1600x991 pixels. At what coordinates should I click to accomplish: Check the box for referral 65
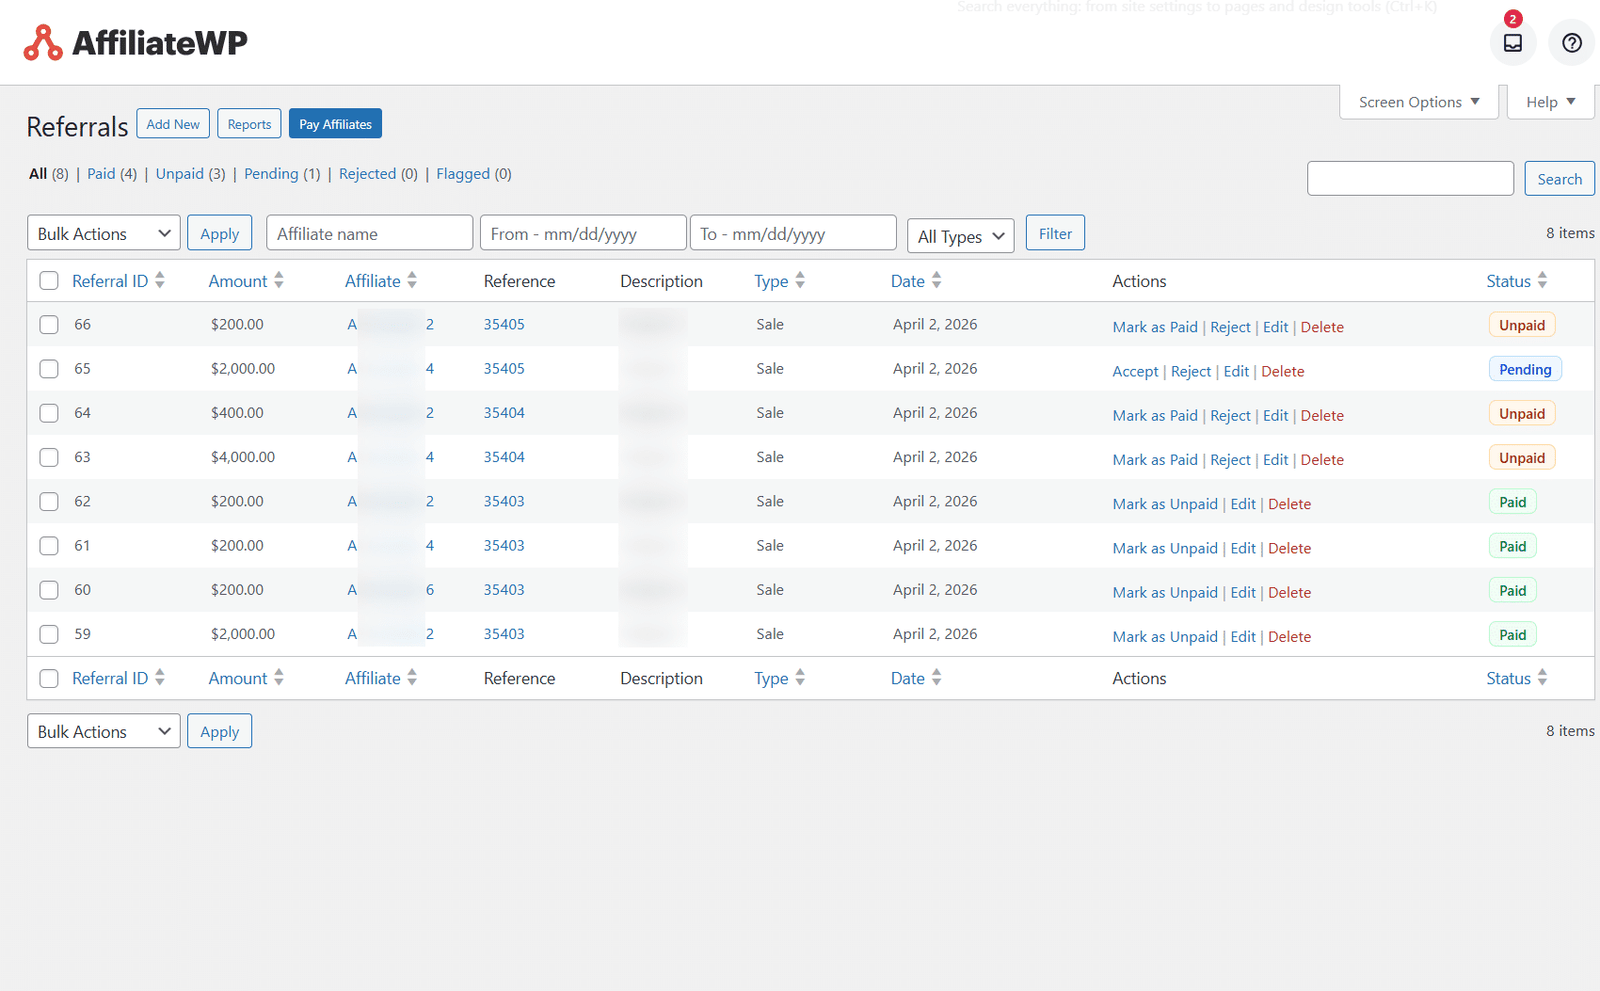click(49, 369)
